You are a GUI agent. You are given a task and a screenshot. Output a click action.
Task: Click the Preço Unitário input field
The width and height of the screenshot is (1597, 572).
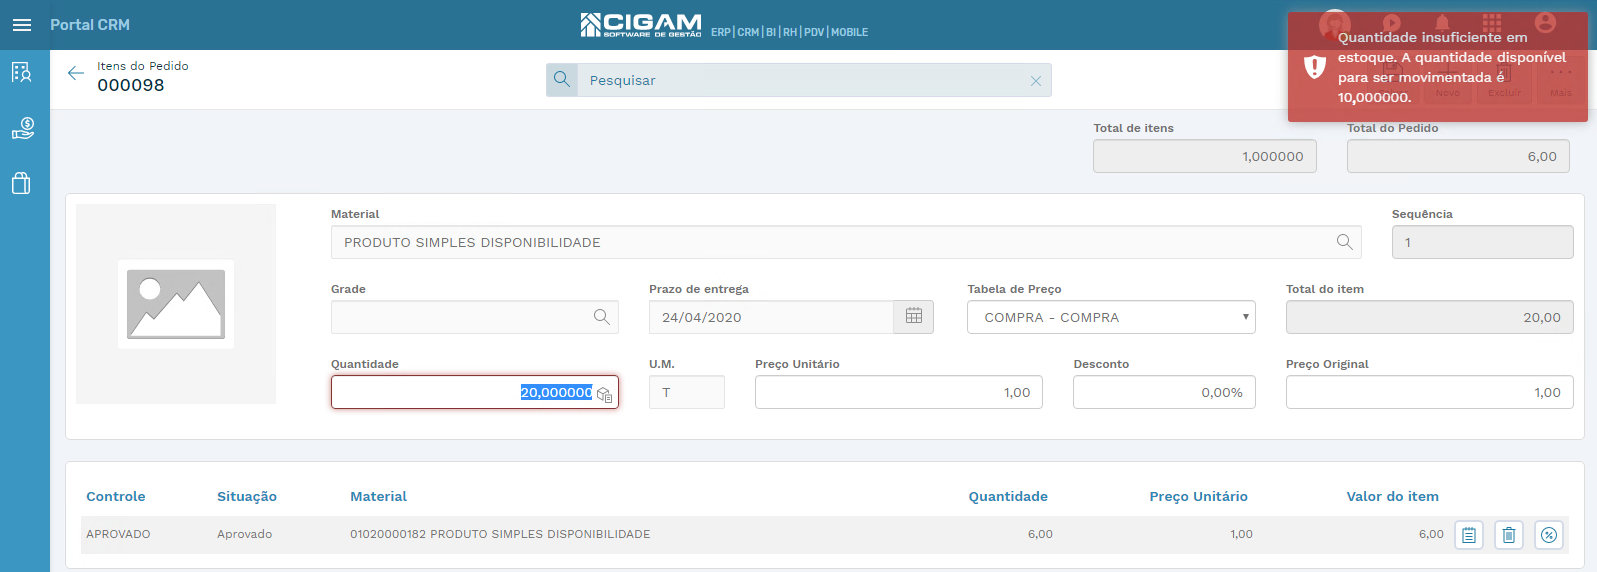[899, 392]
